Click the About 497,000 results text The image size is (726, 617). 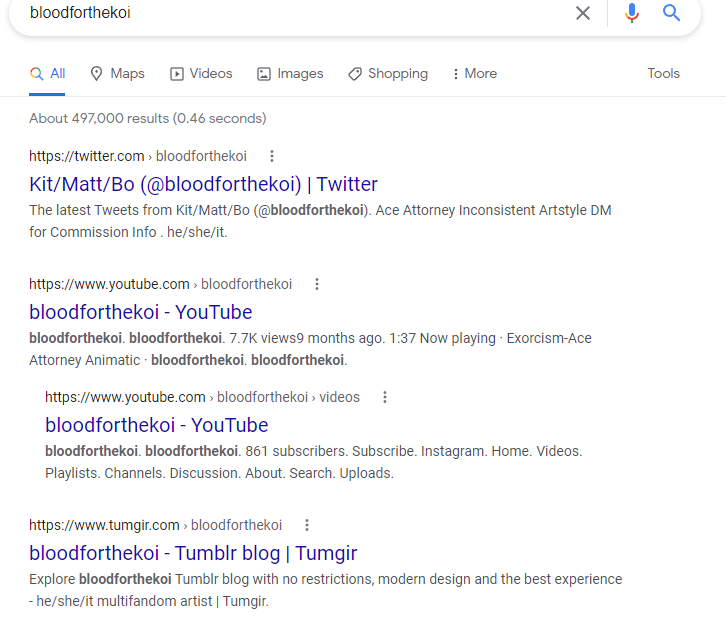coord(148,118)
